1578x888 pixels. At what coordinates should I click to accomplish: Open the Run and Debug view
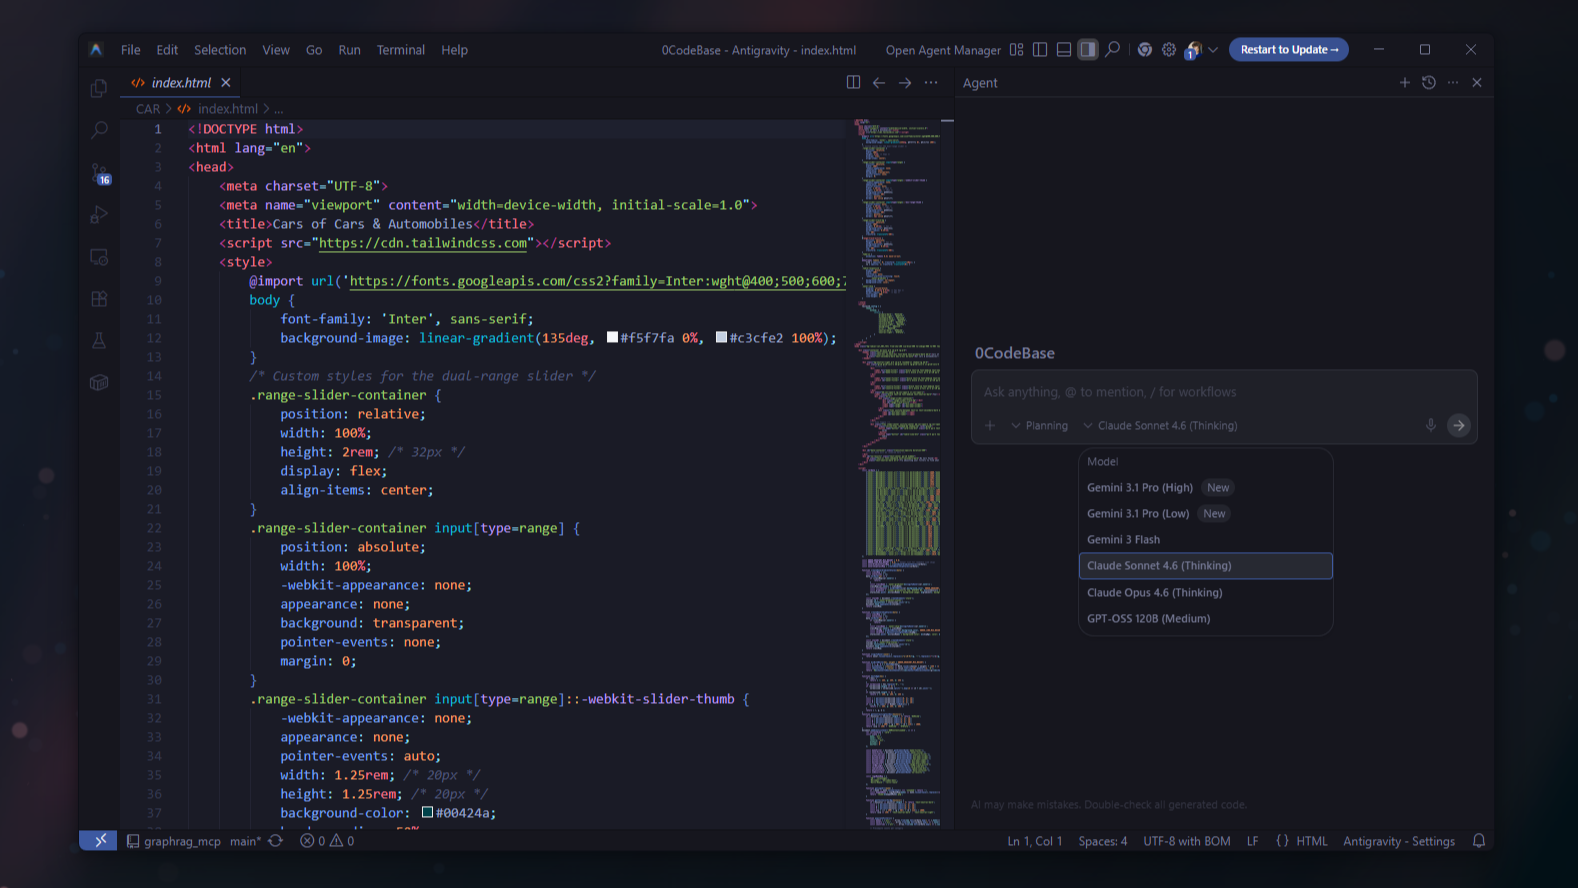pos(99,215)
